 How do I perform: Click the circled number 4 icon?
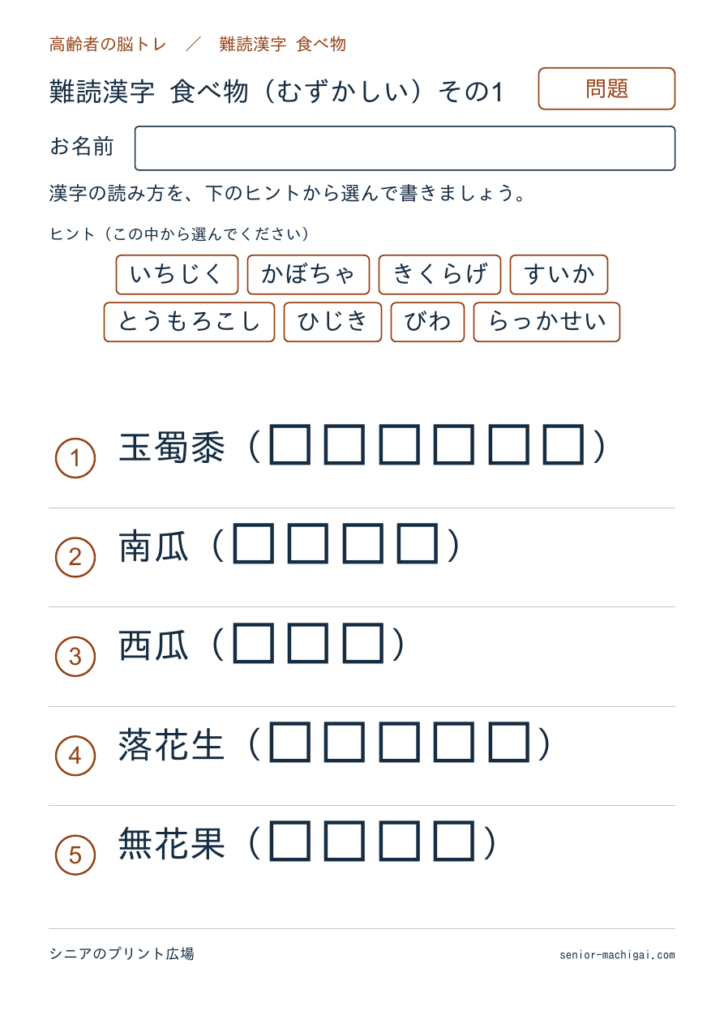[x=75, y=756]
